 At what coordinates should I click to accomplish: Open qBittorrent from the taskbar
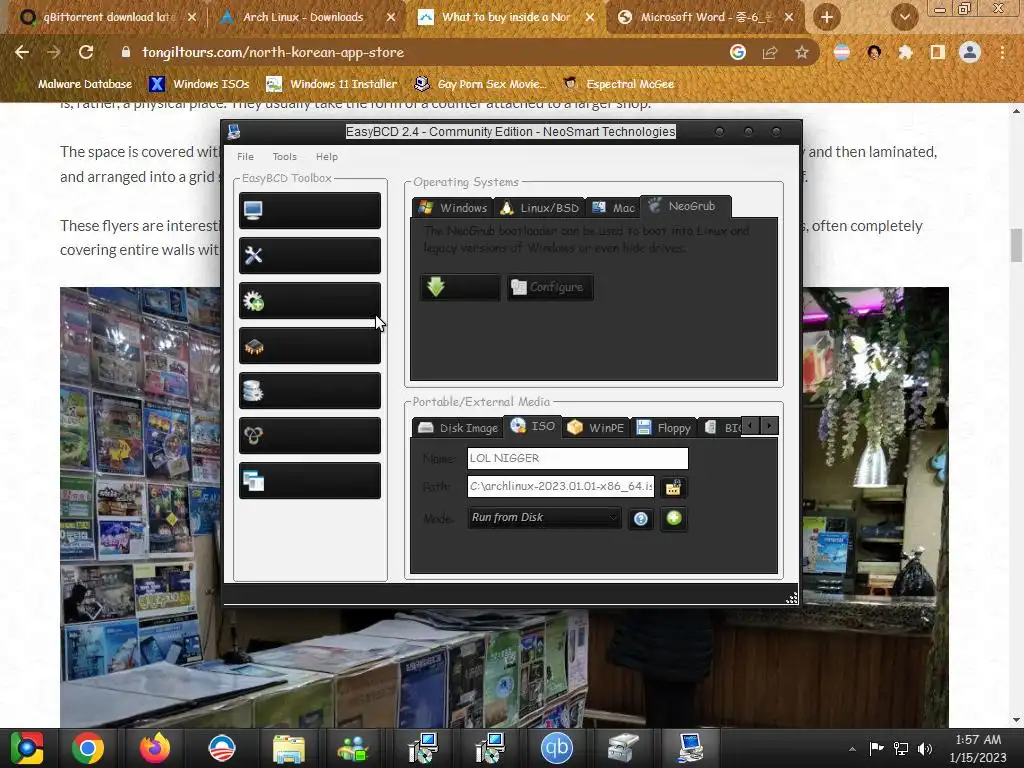[556, 748]
